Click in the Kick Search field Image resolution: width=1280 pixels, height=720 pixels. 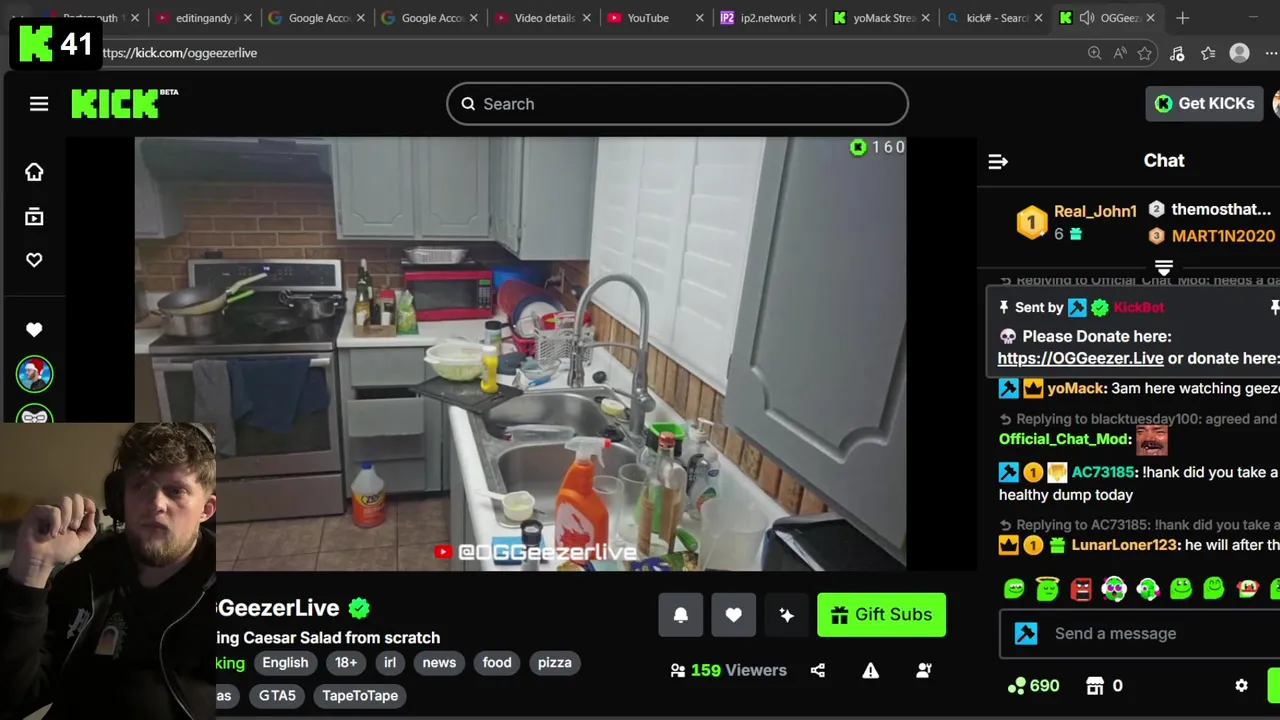677,104
